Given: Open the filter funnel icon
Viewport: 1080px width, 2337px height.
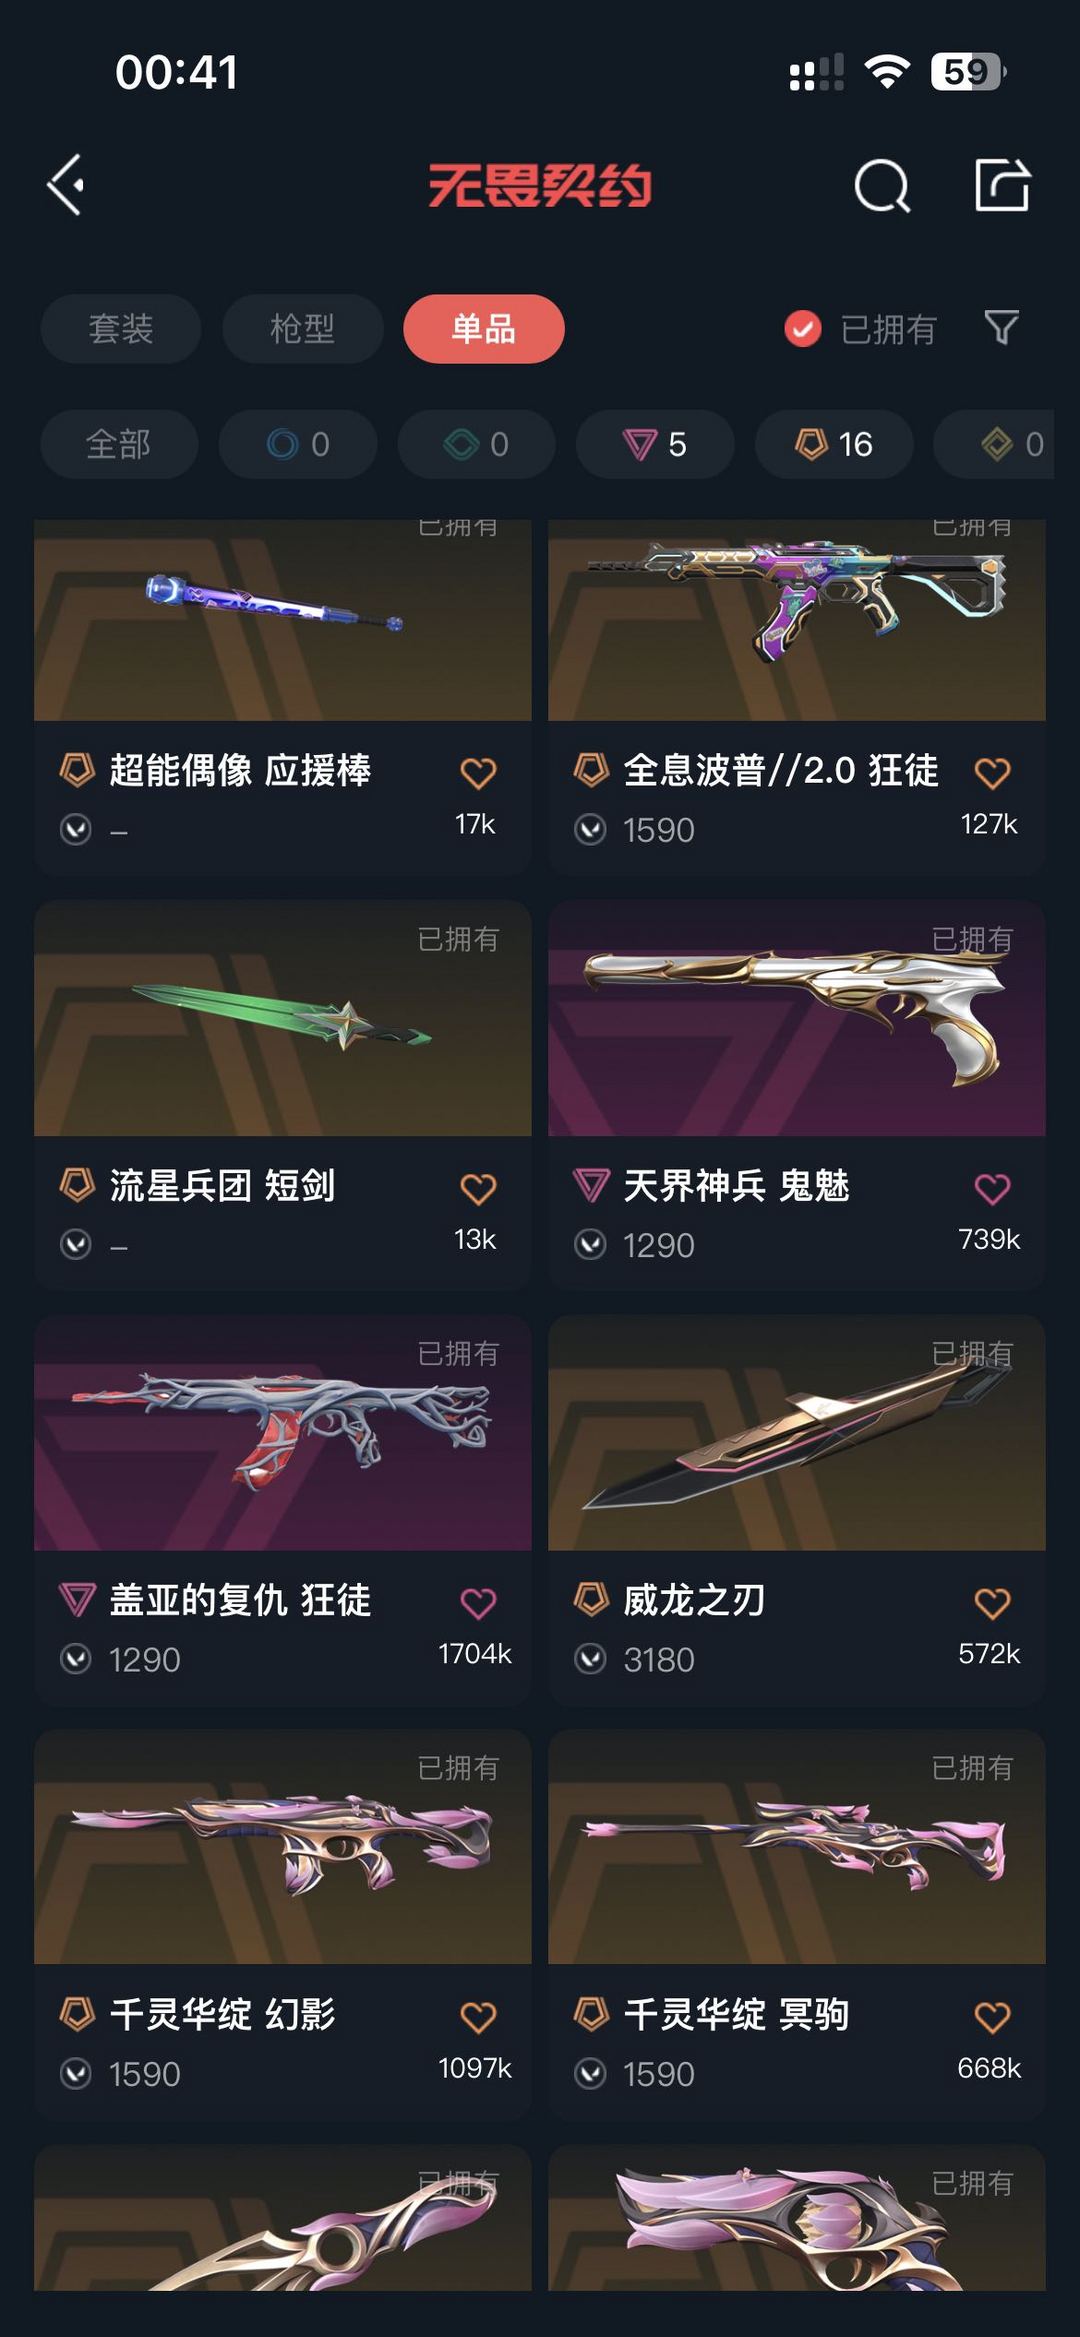Looking at the screenshot, I should tap(1001, 328).
